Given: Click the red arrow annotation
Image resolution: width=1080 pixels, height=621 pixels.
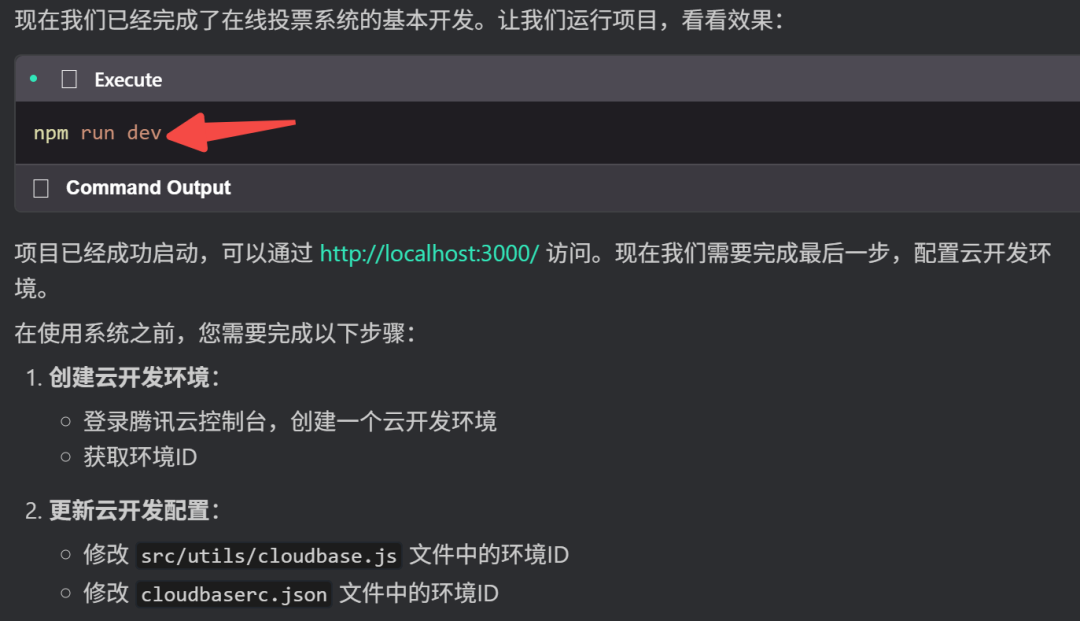Looking at the screenshot, I should [231, 131].
